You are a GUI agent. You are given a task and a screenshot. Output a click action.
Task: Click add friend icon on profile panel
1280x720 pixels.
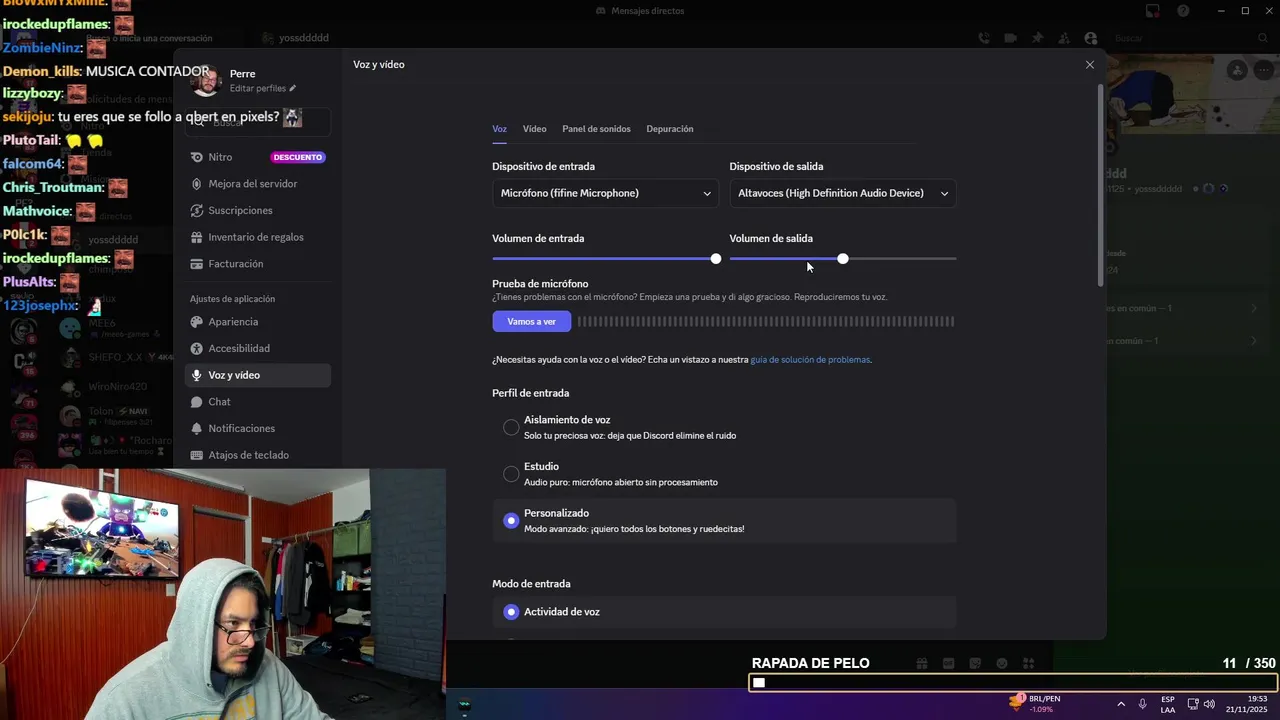coord(1238,69)
